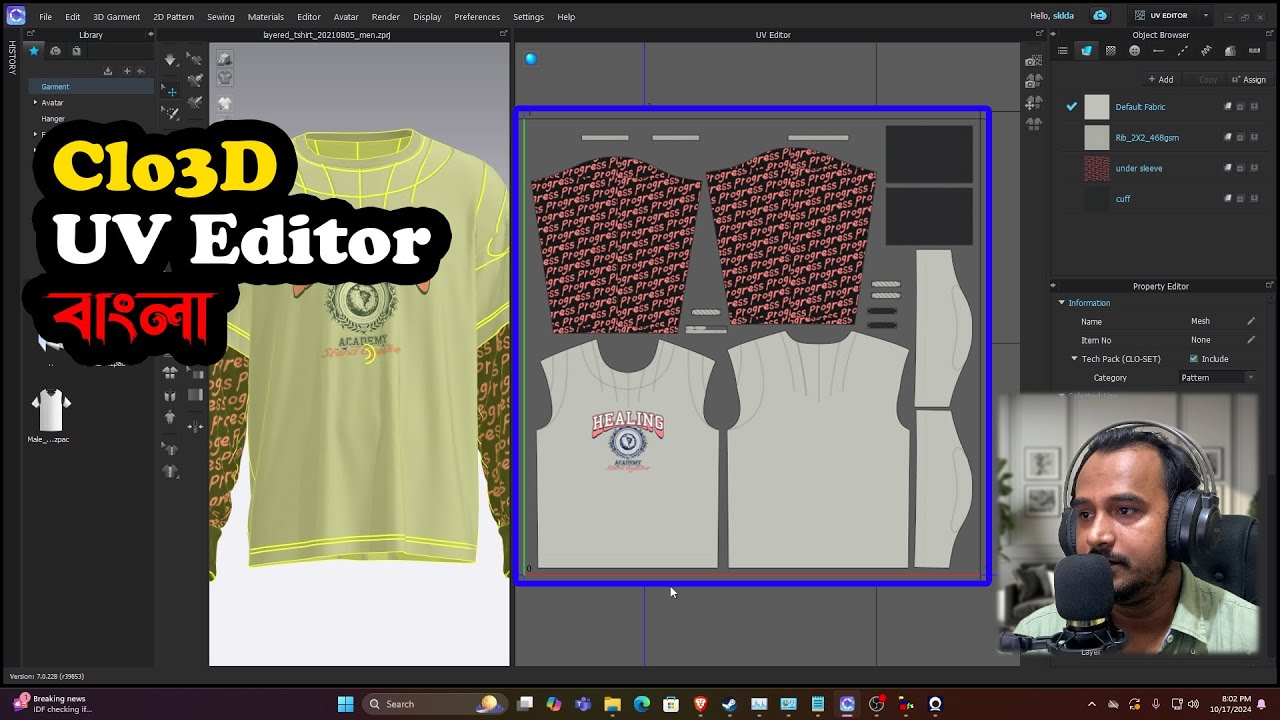Click the under sleeve fabric swatch
This screenshot has height=720, width=1280.
point(1097,168)
